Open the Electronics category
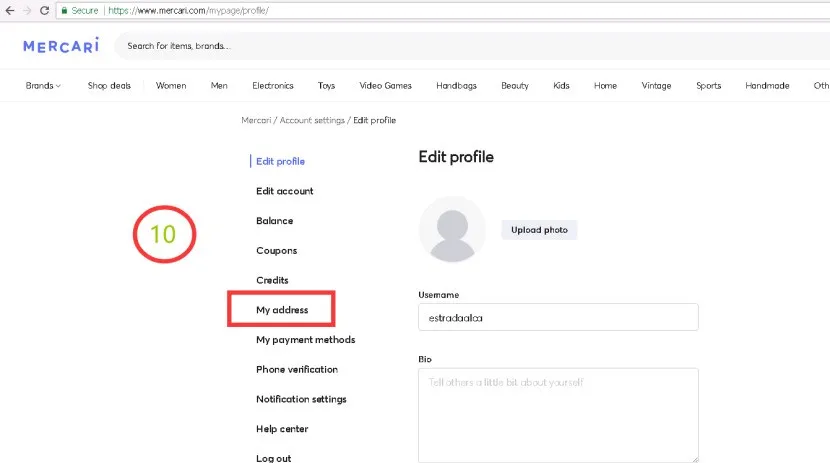 coord(273,86)
